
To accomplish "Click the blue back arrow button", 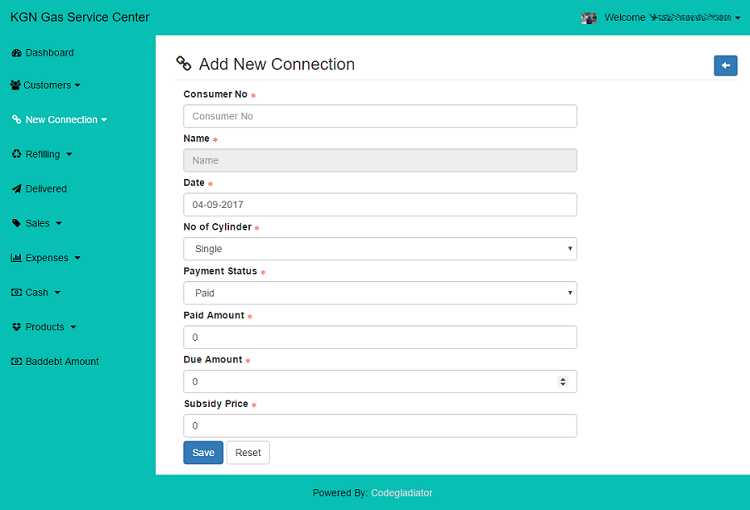I will [x=725, y=65].
